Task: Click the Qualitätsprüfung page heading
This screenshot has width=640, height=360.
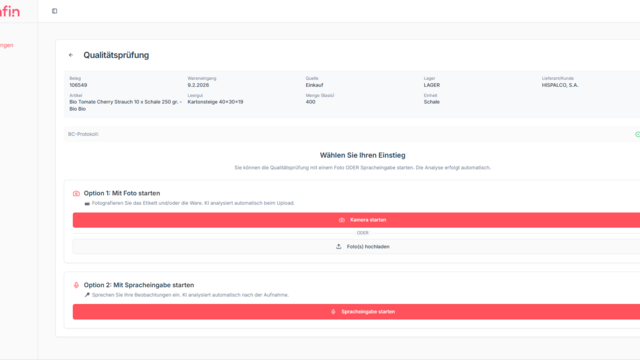Action: click(x=116, y=55)
